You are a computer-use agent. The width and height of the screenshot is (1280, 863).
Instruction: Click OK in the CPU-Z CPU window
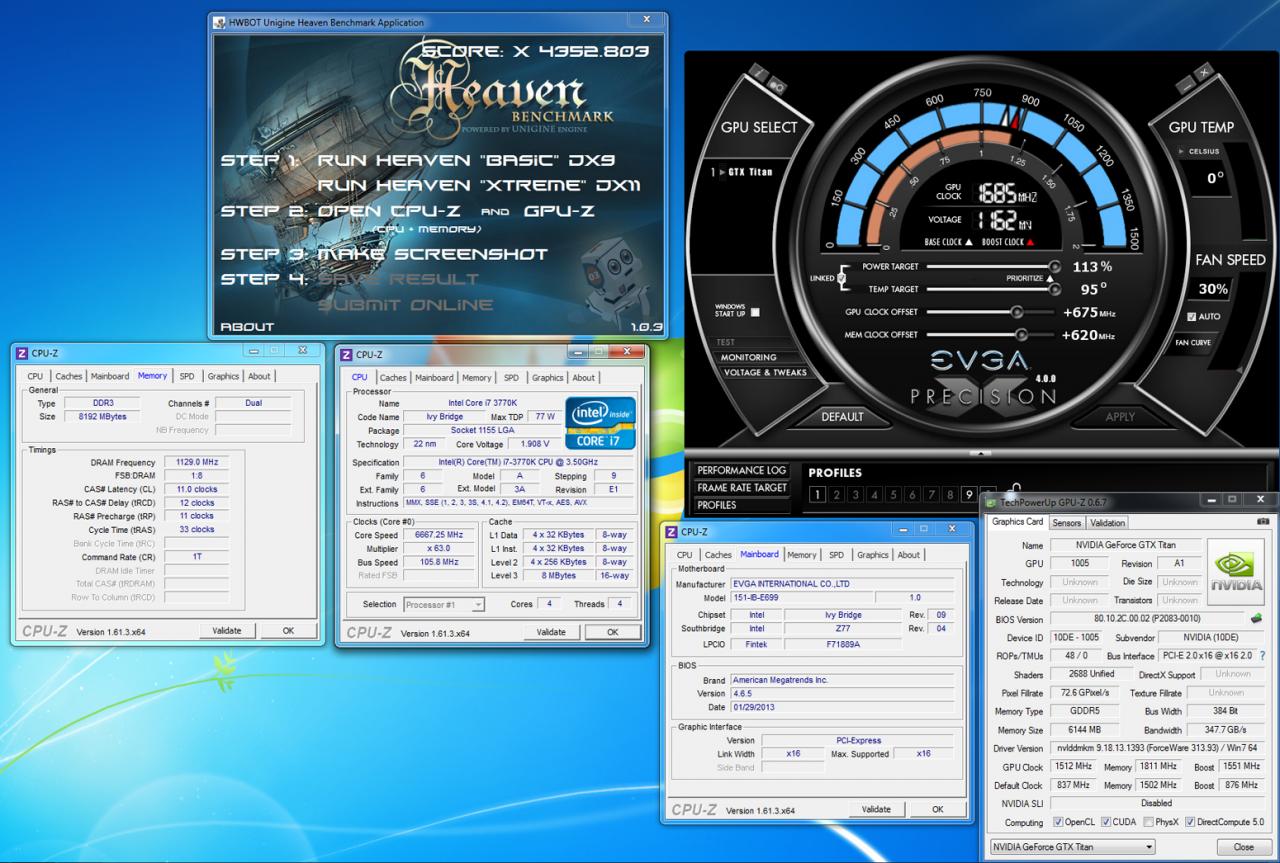[612, 632]
